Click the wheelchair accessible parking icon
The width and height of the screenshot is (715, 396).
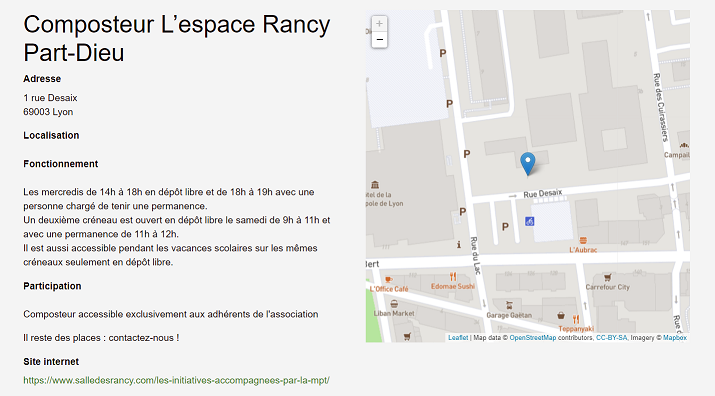click(529, 221)
